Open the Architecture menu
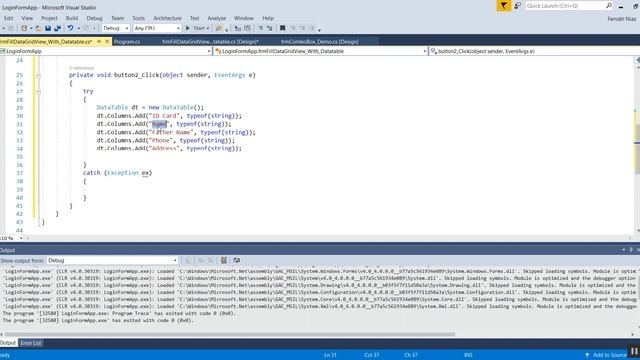Image resolution: width=640 pixels, height=360 pixels. (x=167, y=18)
